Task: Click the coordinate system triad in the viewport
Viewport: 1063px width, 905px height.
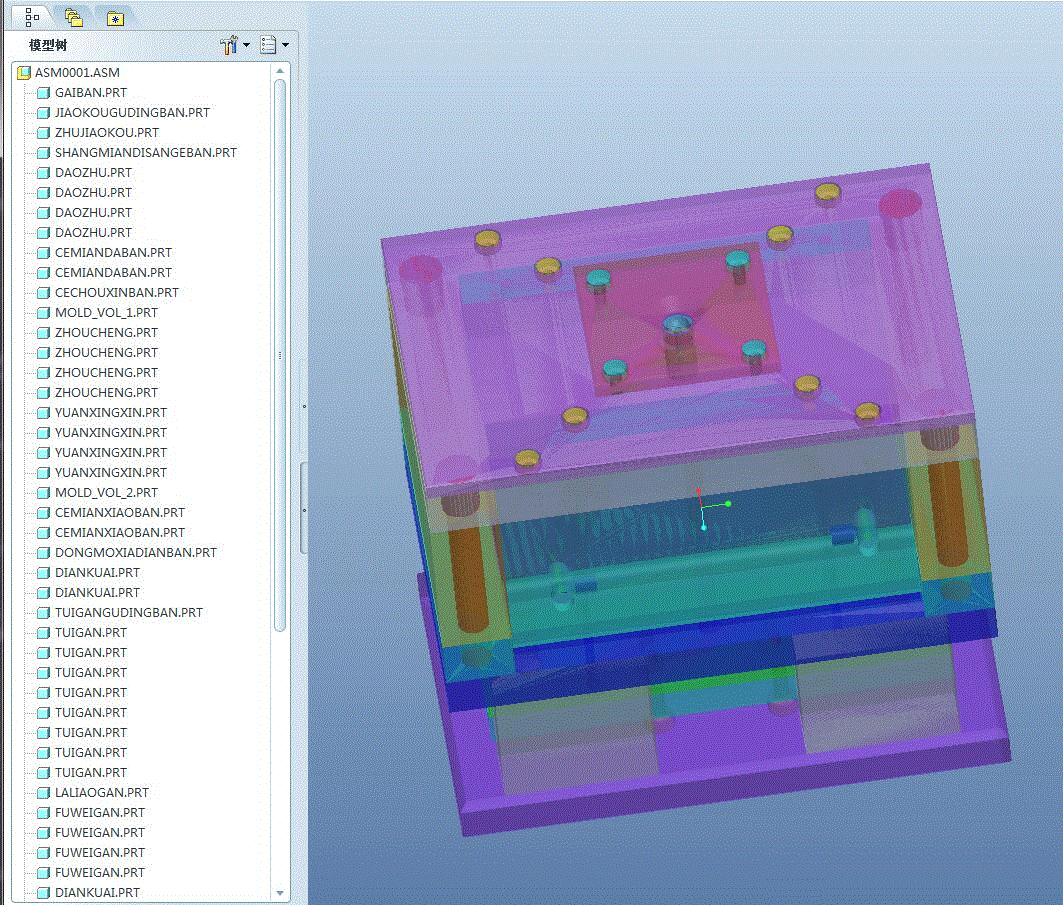Action: pyautogui.click(x=712, y=507)
